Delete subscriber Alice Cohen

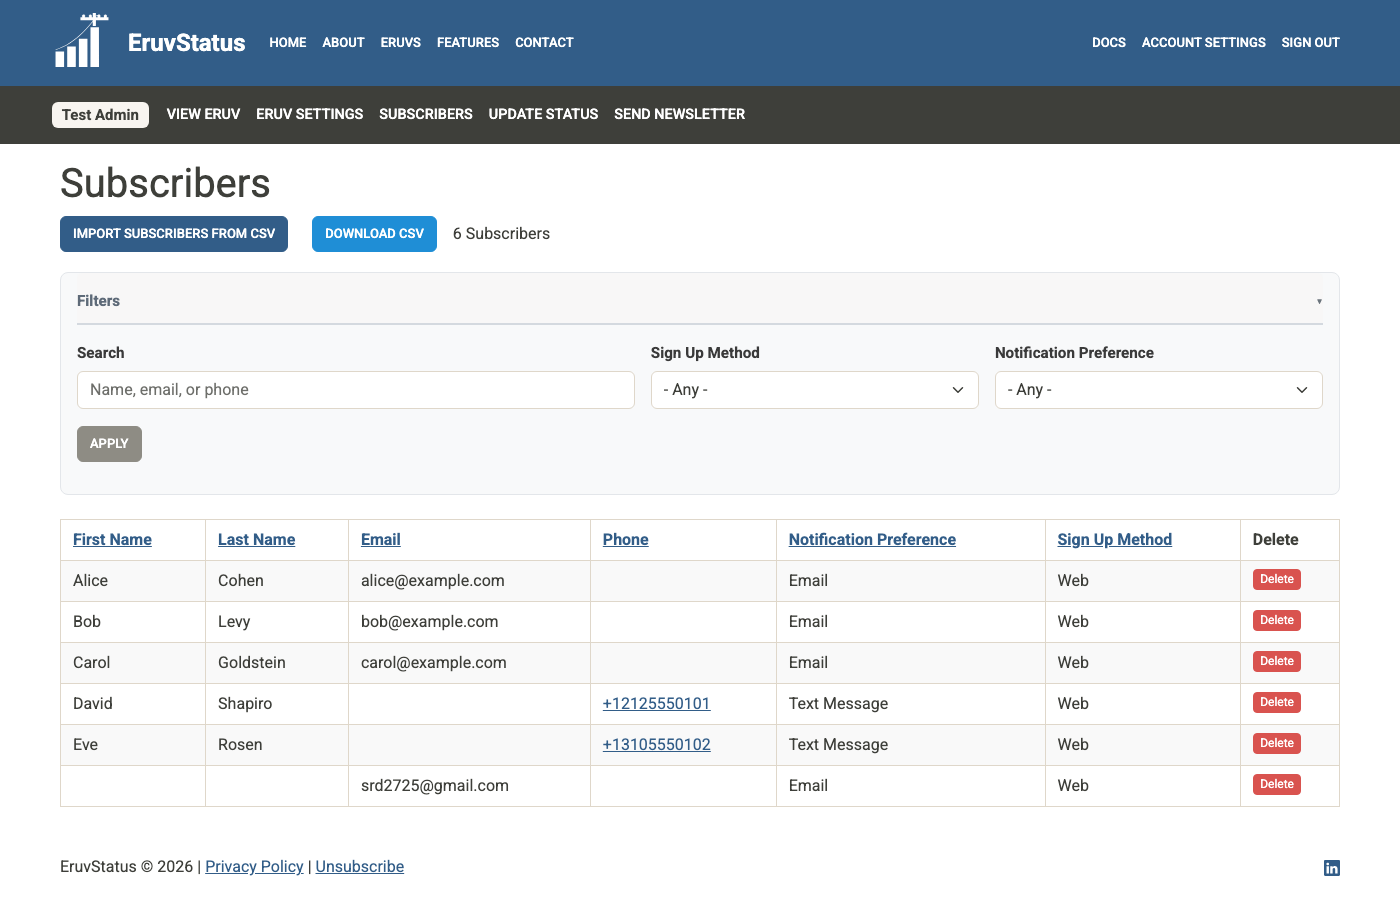click(x=1276, y=580)
